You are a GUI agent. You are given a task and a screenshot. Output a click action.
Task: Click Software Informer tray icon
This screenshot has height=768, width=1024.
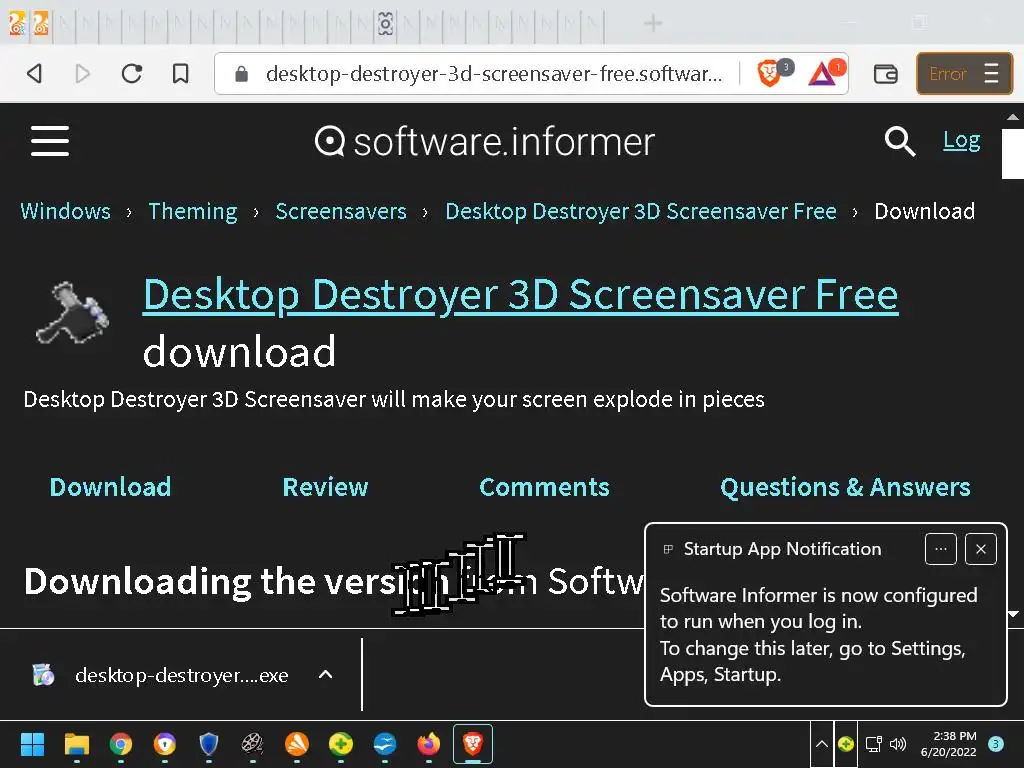pos(846,744)
